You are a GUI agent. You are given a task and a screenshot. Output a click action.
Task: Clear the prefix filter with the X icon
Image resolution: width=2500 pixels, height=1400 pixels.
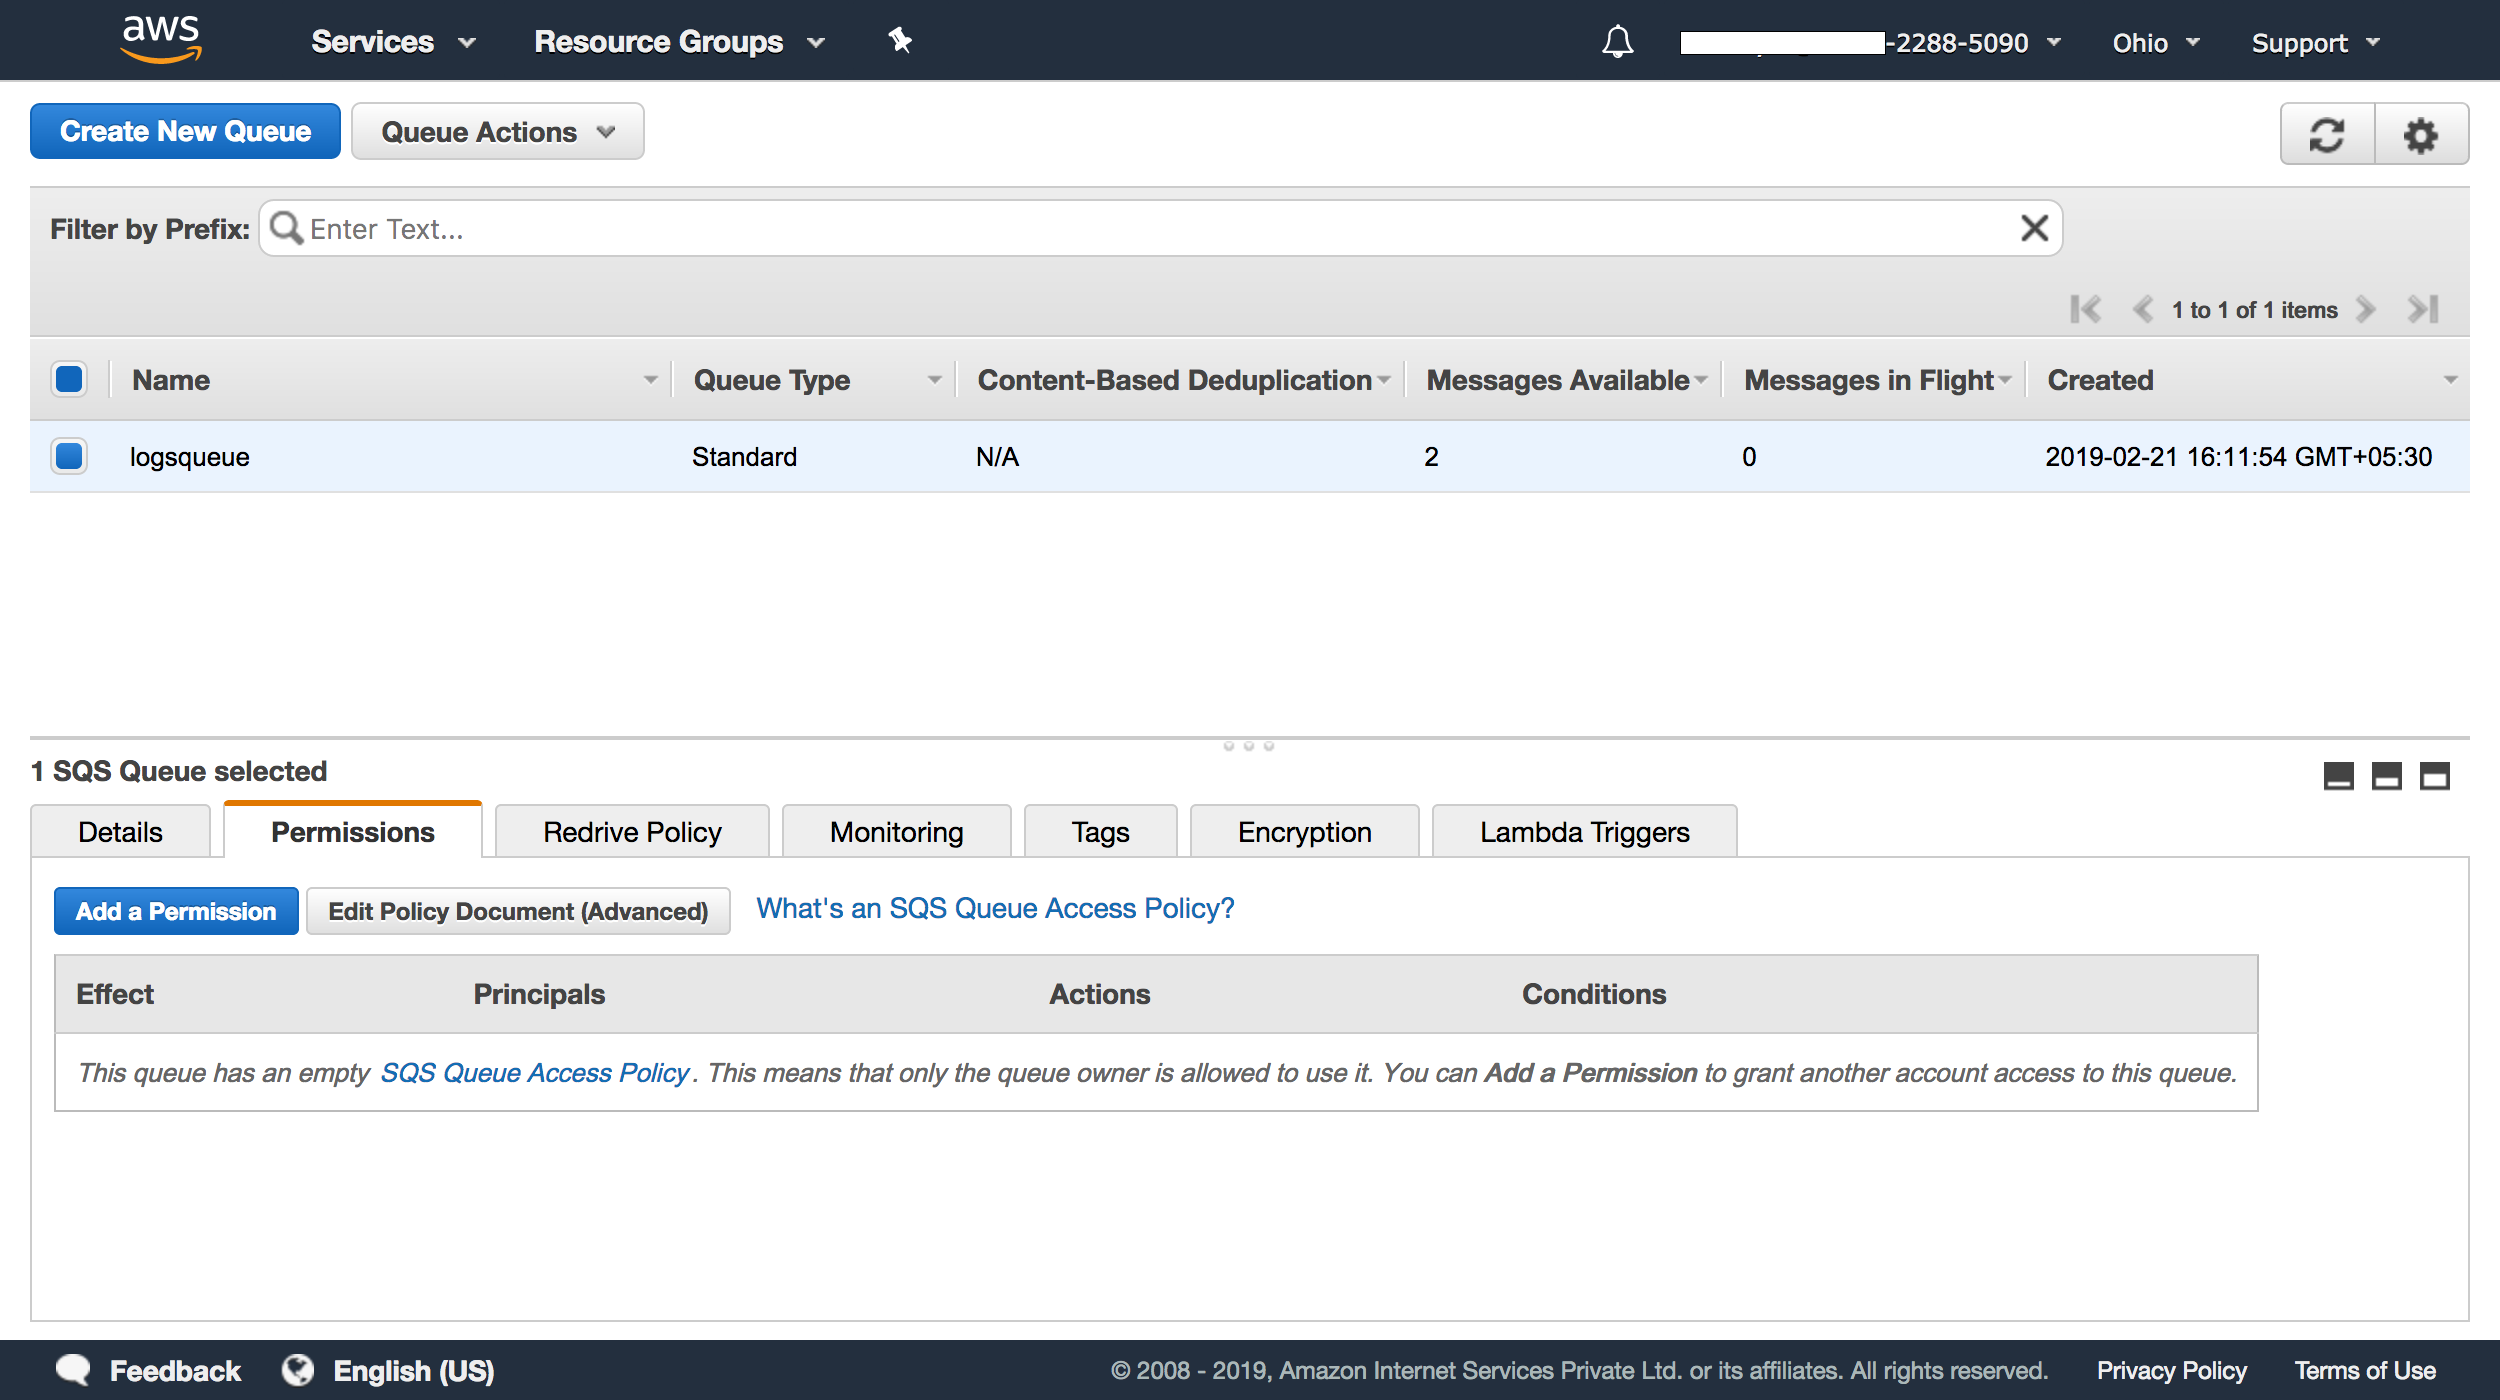[2033, 228]
